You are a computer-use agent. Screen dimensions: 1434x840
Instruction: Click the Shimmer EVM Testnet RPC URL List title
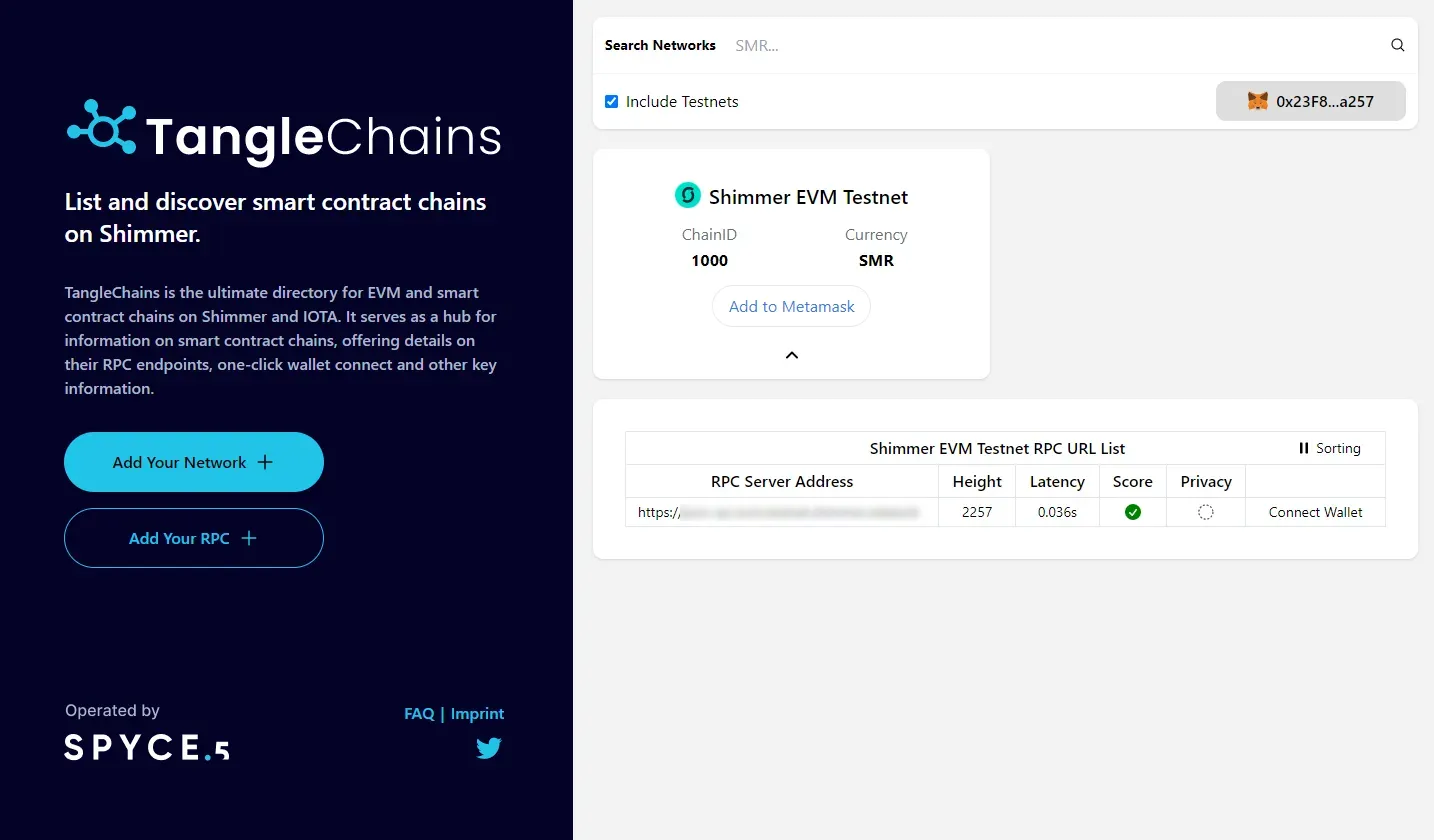[997, 448]
